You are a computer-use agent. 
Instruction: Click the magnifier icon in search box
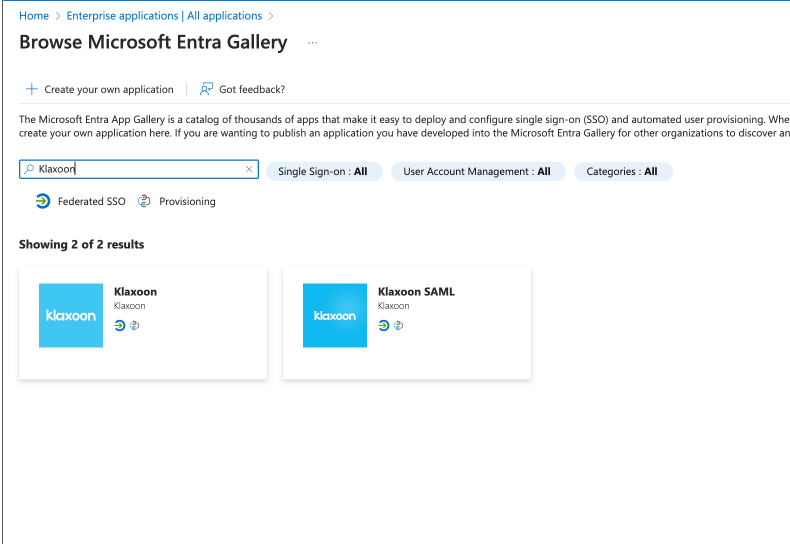pyautogui.click(x=29, y=170)
